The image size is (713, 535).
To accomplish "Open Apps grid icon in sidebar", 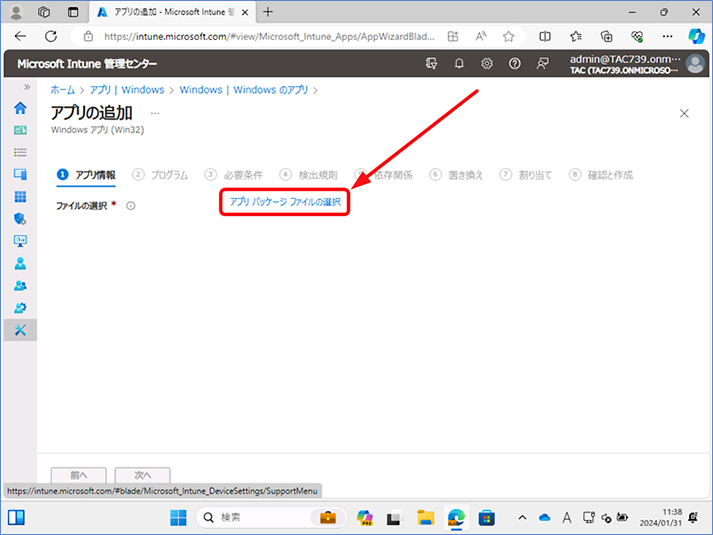I will [20, 196].
